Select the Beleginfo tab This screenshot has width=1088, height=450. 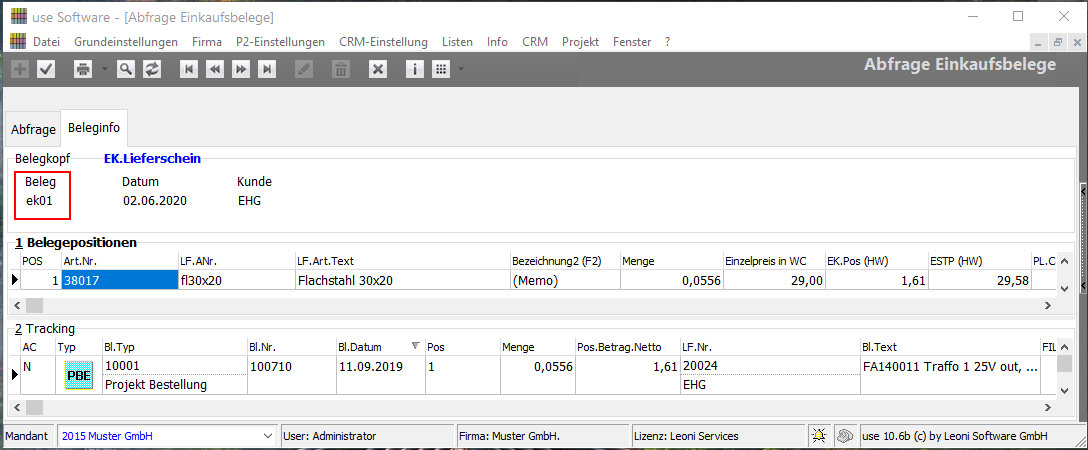[x=94, y=128]
